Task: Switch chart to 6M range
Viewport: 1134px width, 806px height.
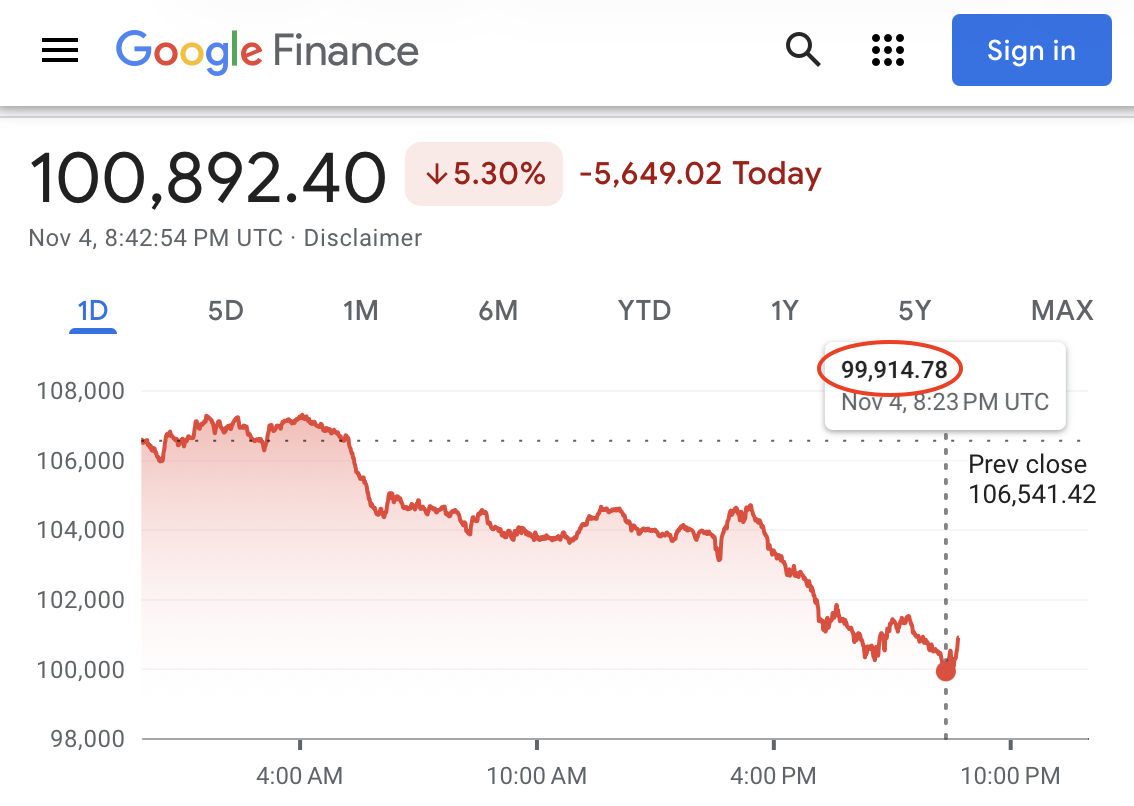Action: pos(498,311)
